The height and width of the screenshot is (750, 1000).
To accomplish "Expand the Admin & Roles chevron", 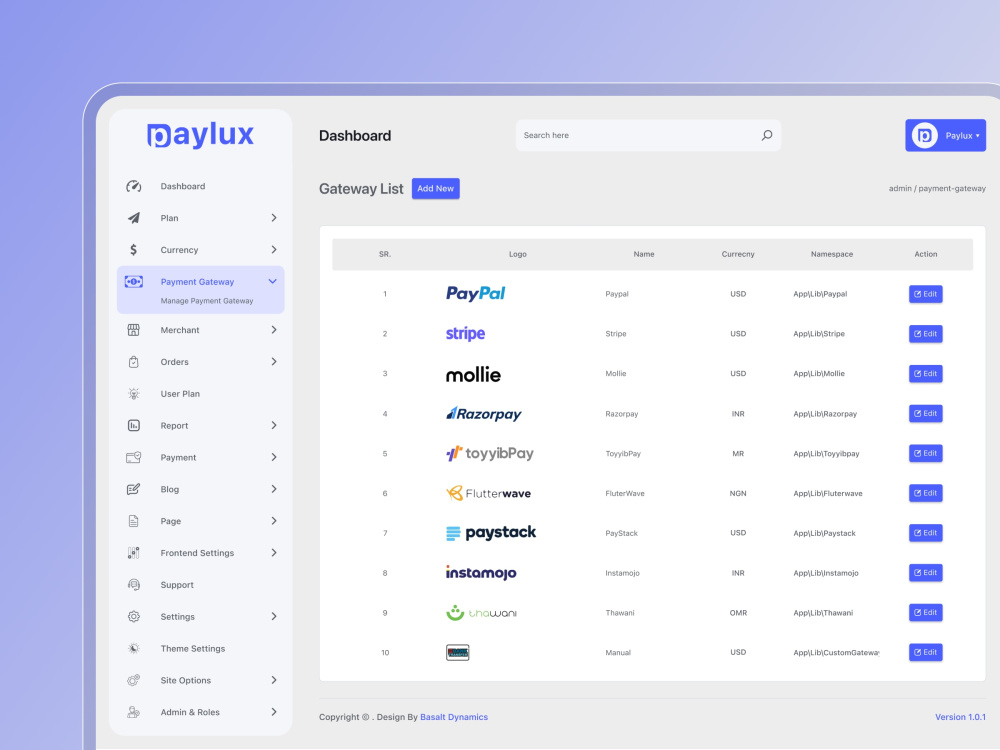I will coord(274,712).
